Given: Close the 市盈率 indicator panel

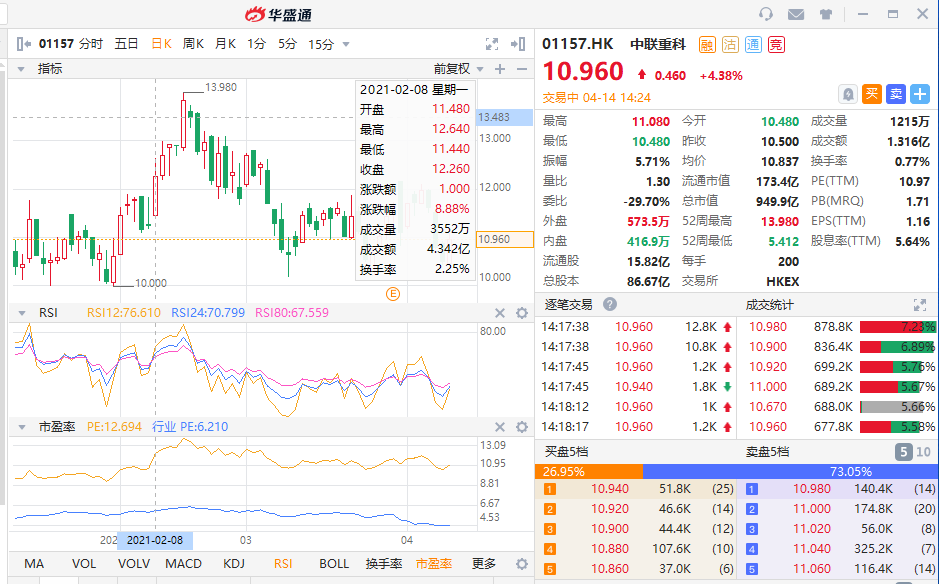Looking at the screenshot, I should coord(500,426).
